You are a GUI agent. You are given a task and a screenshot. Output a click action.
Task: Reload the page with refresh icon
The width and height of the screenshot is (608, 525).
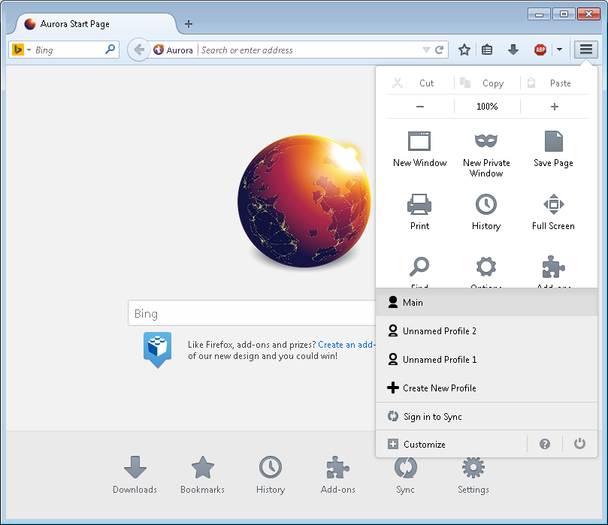[x=439, y=50]
